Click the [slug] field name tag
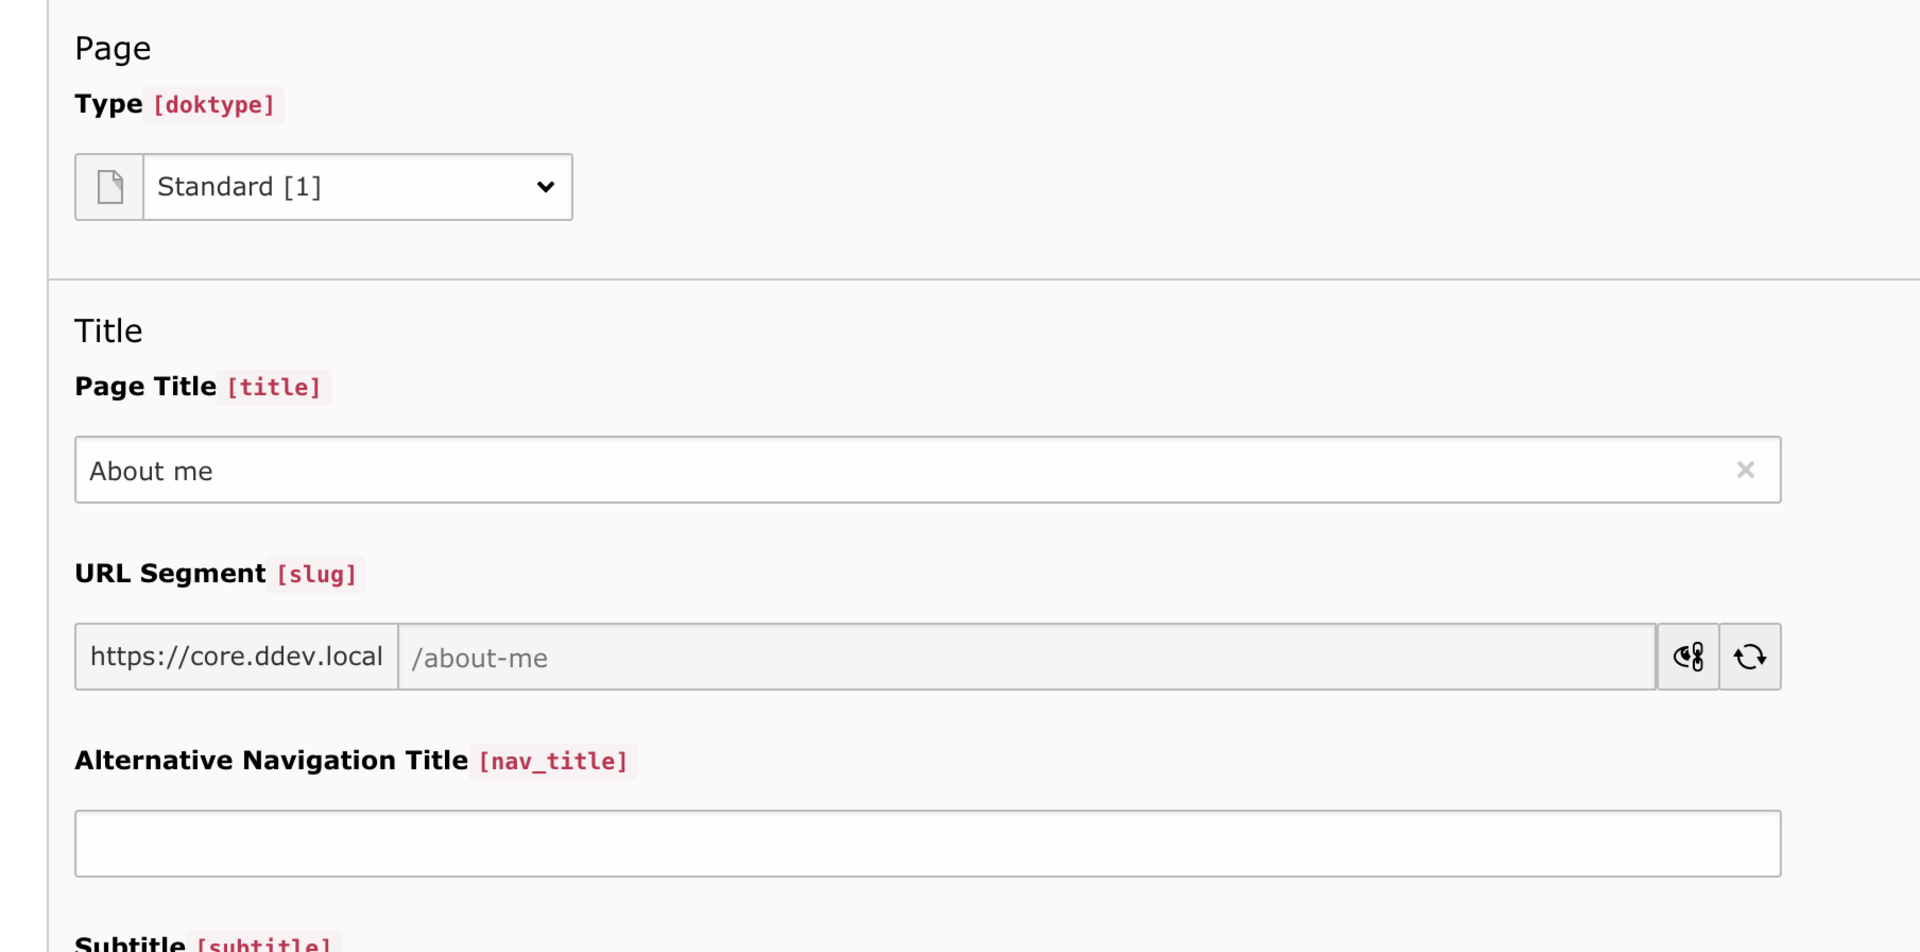1920x952 pixels. 316,575
